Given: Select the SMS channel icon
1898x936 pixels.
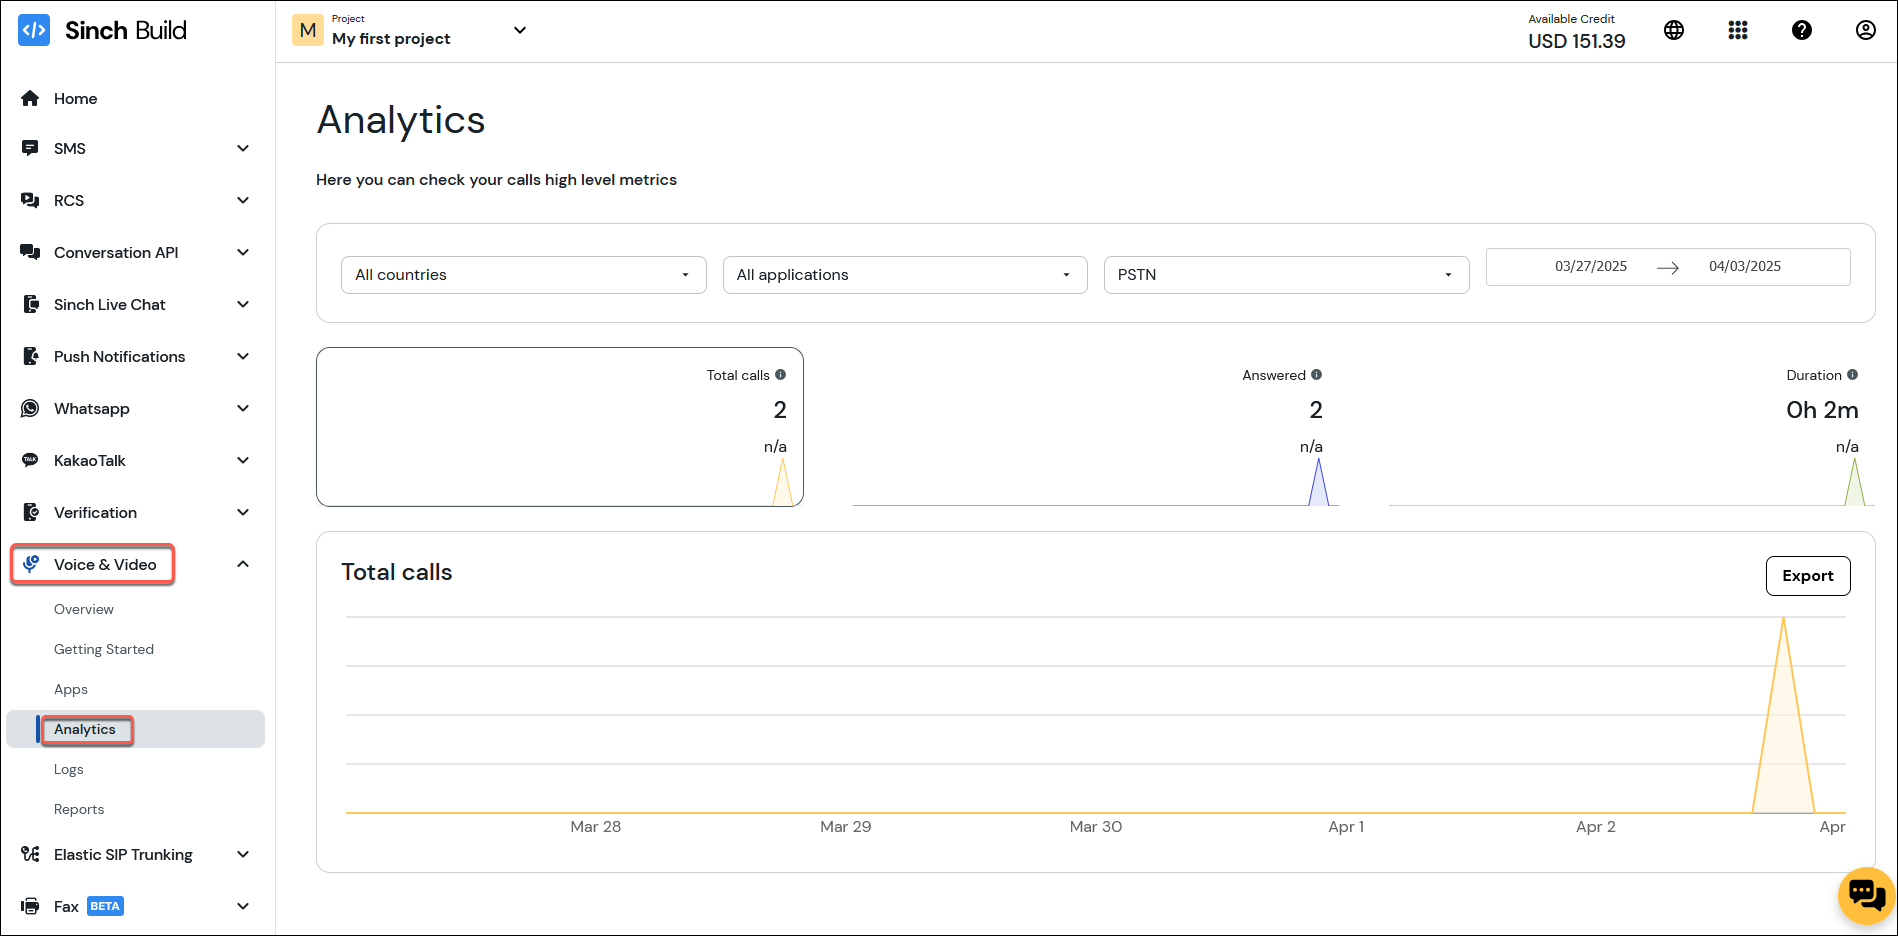Looking at the screenshot, I should click(30, 148).
